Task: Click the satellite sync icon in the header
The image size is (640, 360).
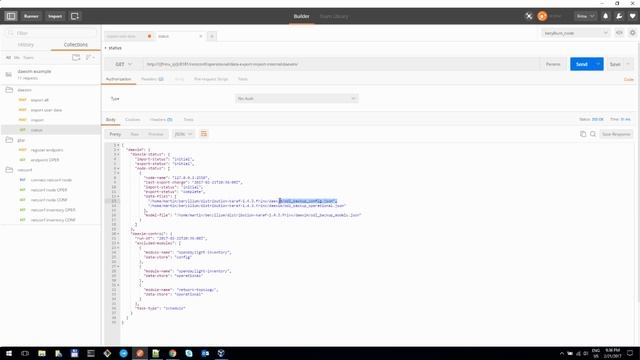Action: click(529, 16)
